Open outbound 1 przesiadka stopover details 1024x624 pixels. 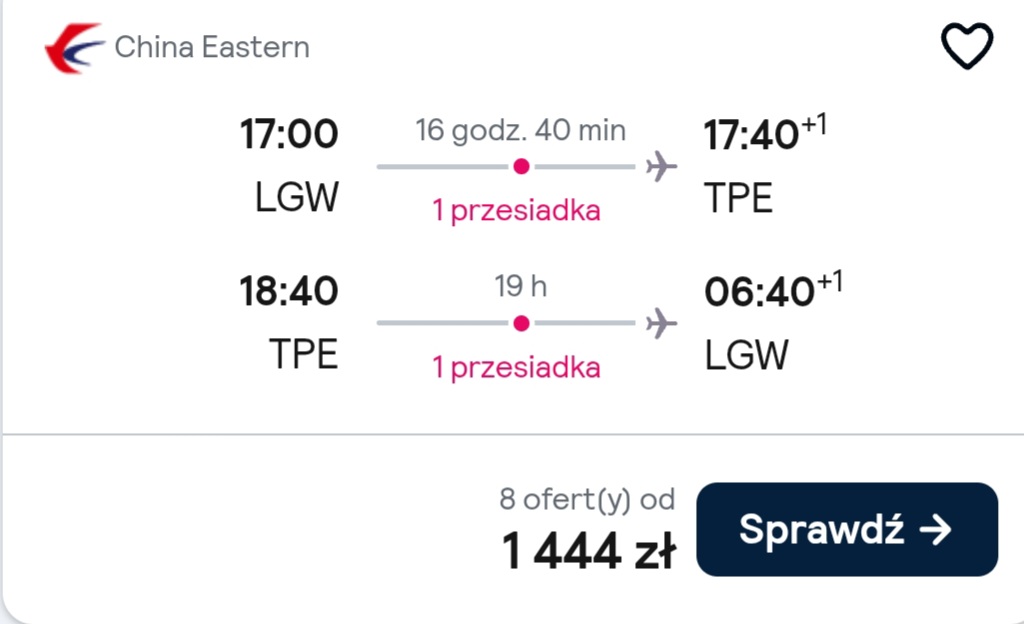(516, 211)
